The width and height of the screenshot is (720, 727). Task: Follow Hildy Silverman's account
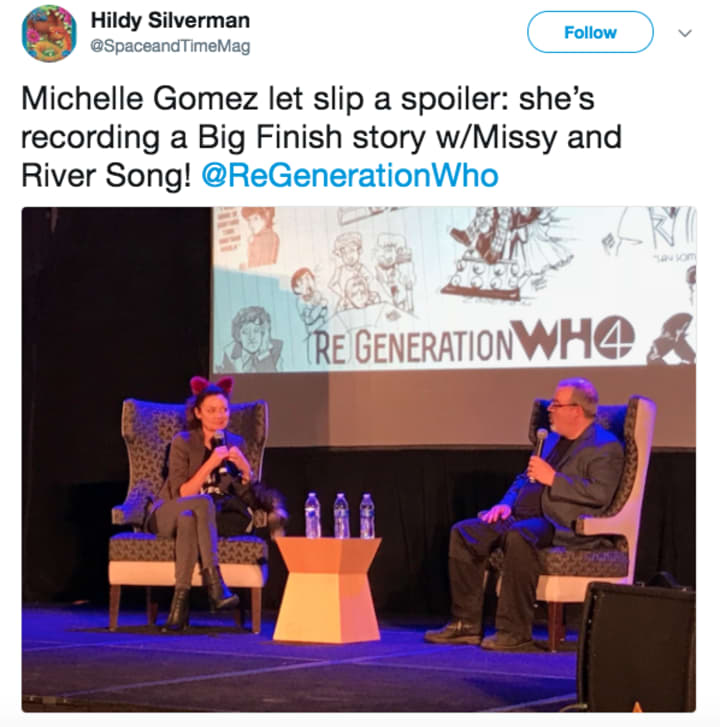coord(590,32)
